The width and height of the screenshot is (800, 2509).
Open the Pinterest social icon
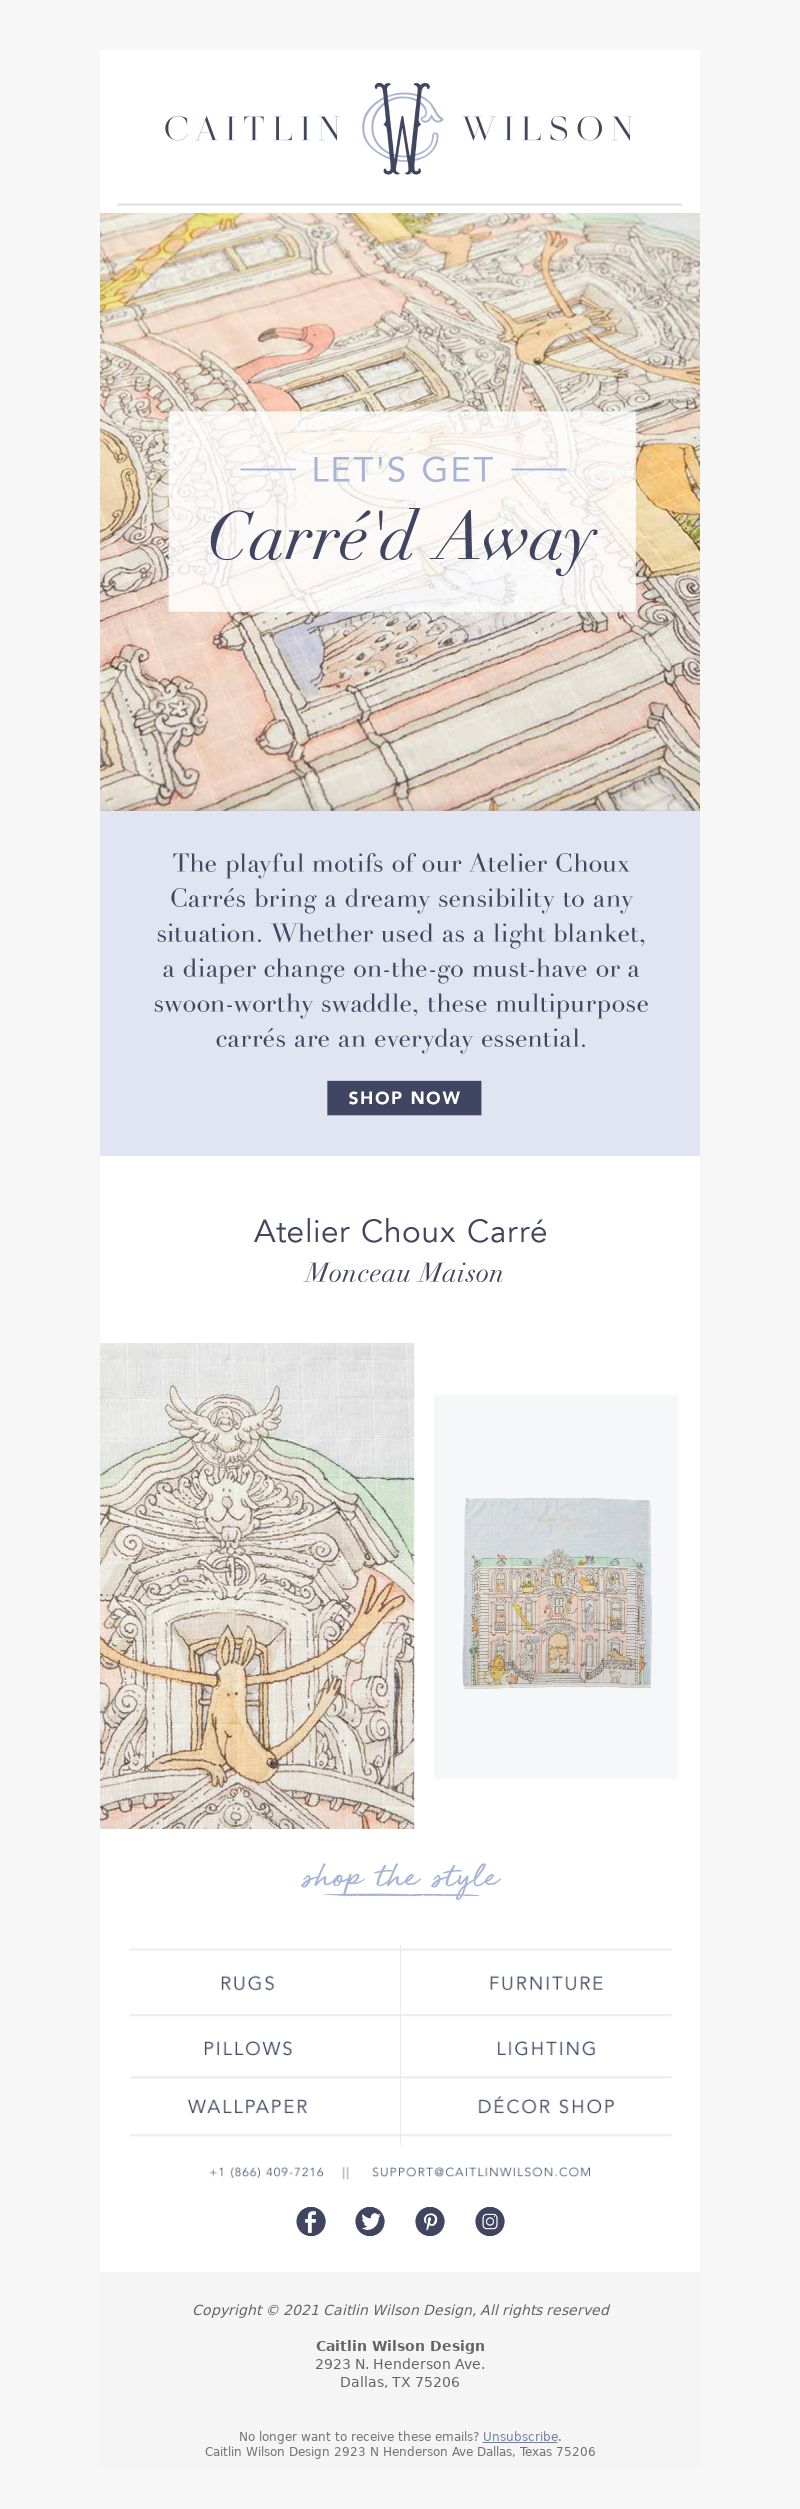click(430, 2221)
